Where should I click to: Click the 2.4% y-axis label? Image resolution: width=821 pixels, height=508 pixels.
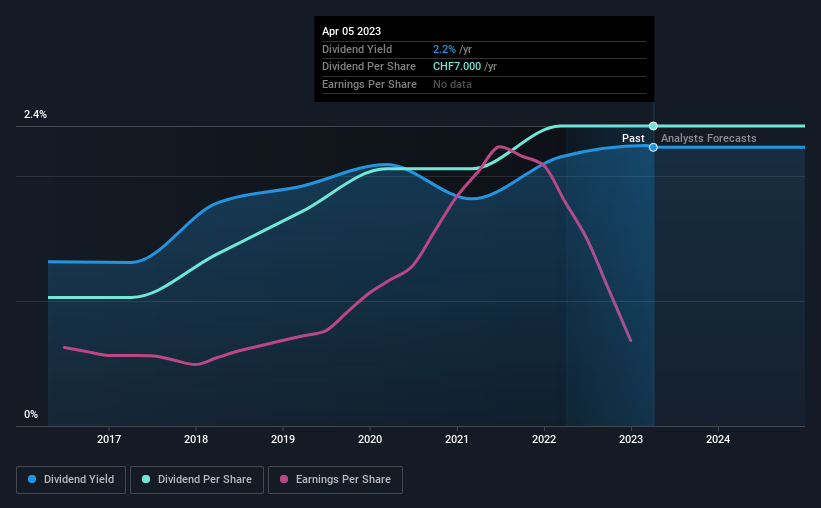pos(35,114)
